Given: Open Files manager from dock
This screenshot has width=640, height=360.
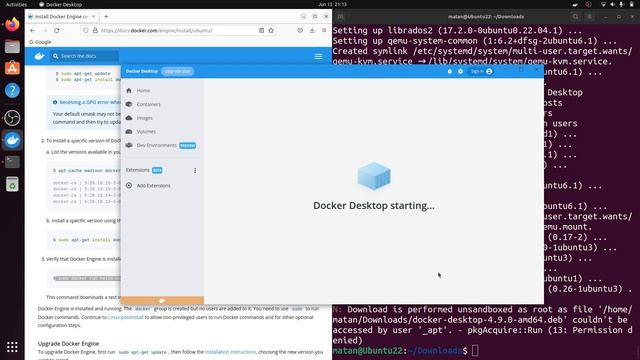Looking at the screenshot, I should 12,47.
